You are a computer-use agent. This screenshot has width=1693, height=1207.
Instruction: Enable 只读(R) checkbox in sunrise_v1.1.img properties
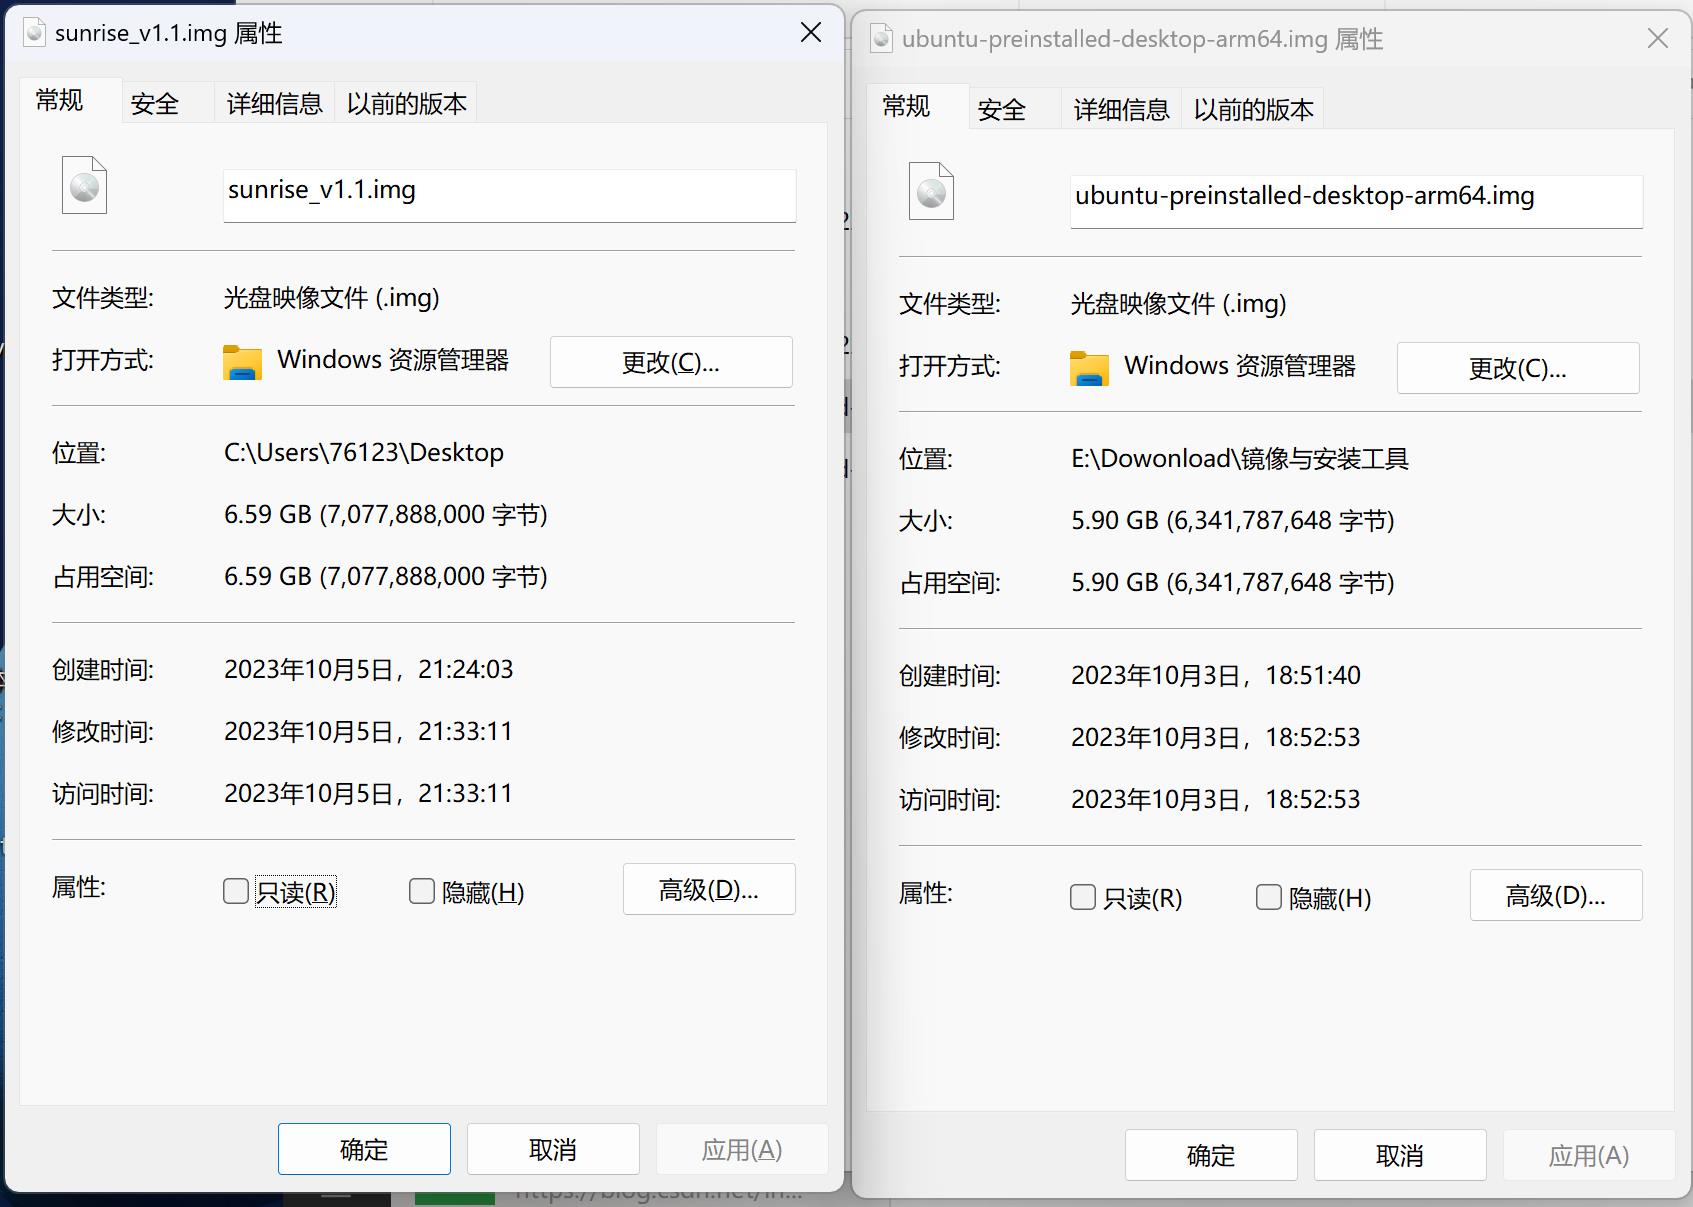236,891
